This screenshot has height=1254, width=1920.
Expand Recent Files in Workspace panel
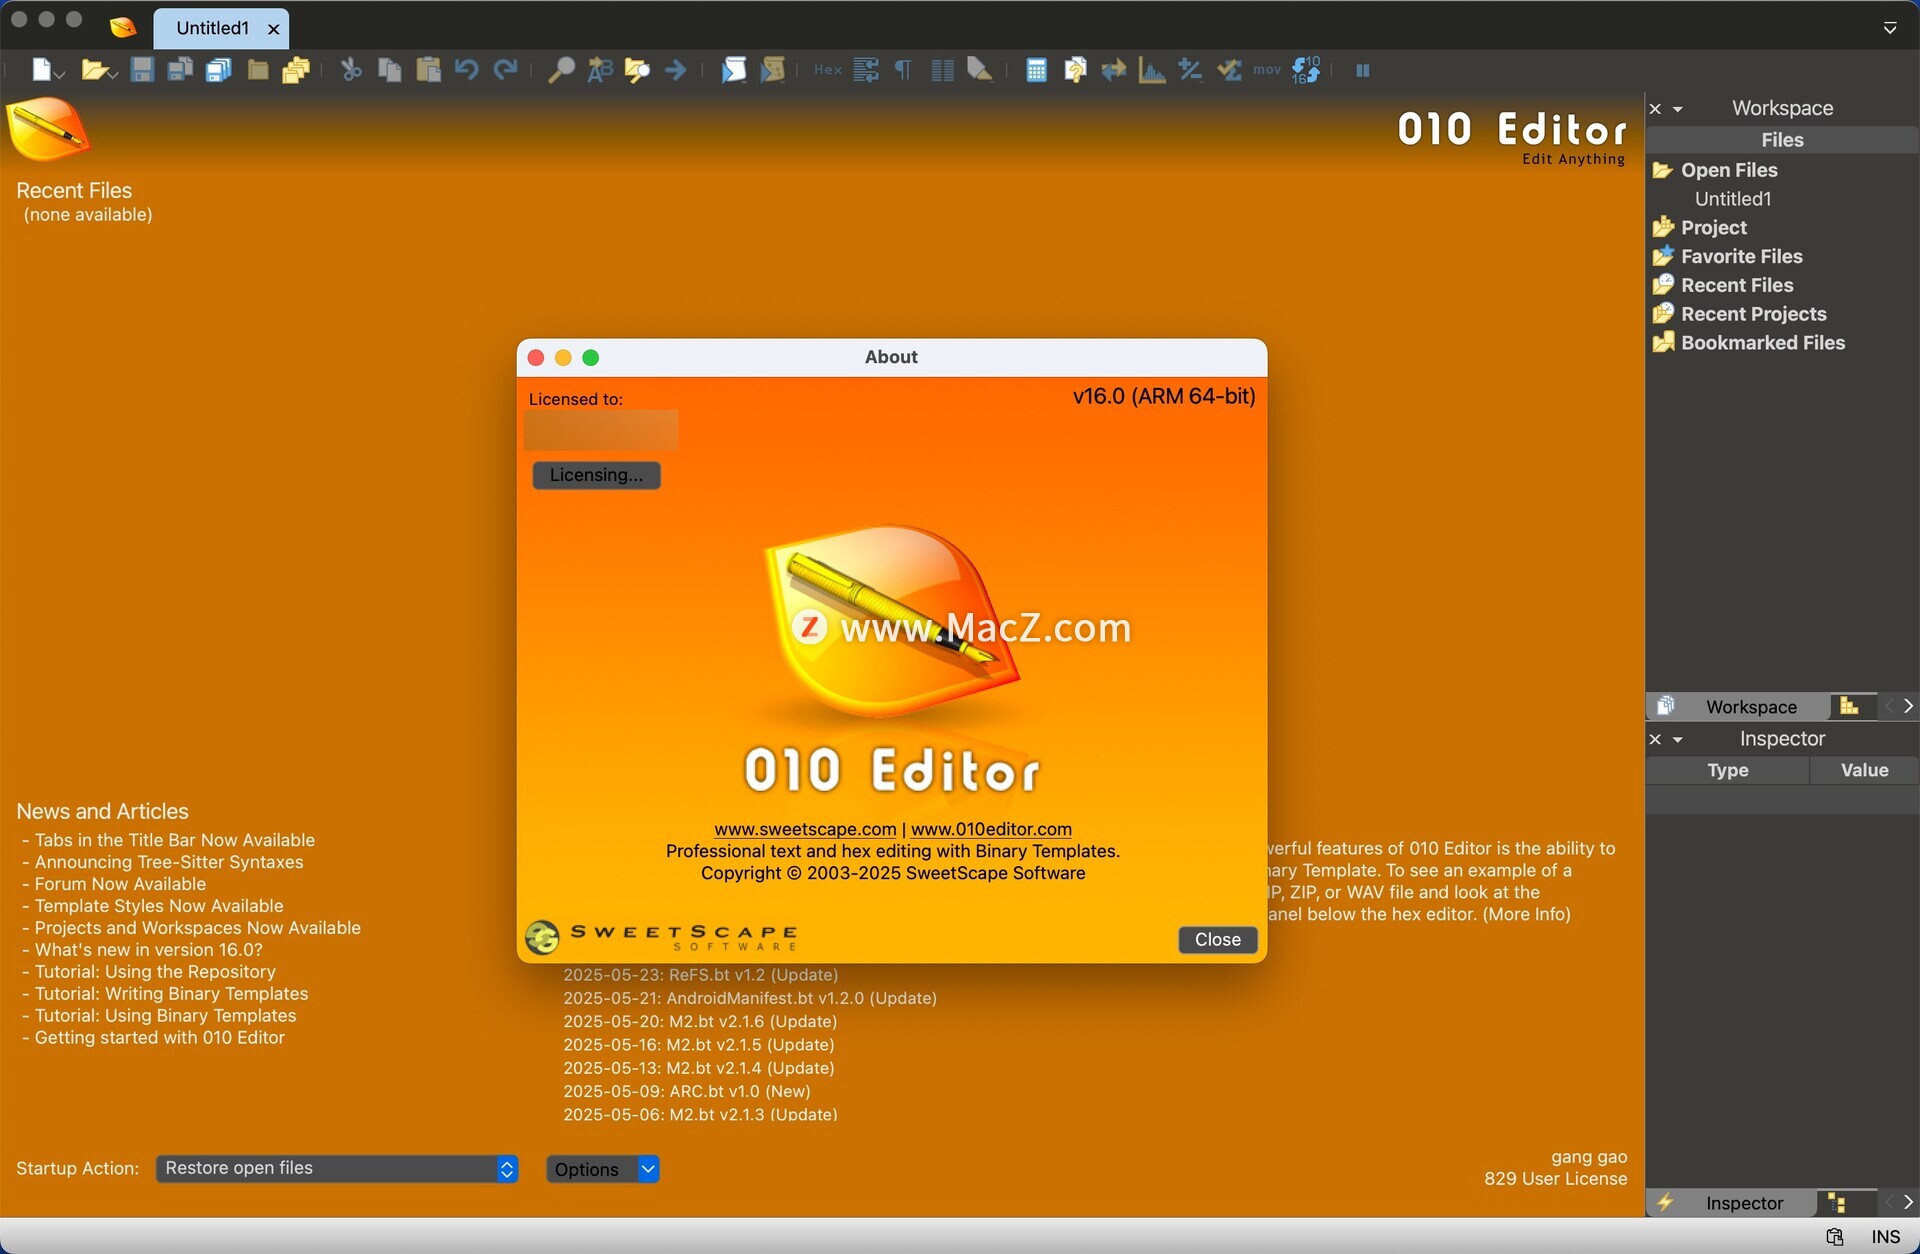coord(1737,285)
